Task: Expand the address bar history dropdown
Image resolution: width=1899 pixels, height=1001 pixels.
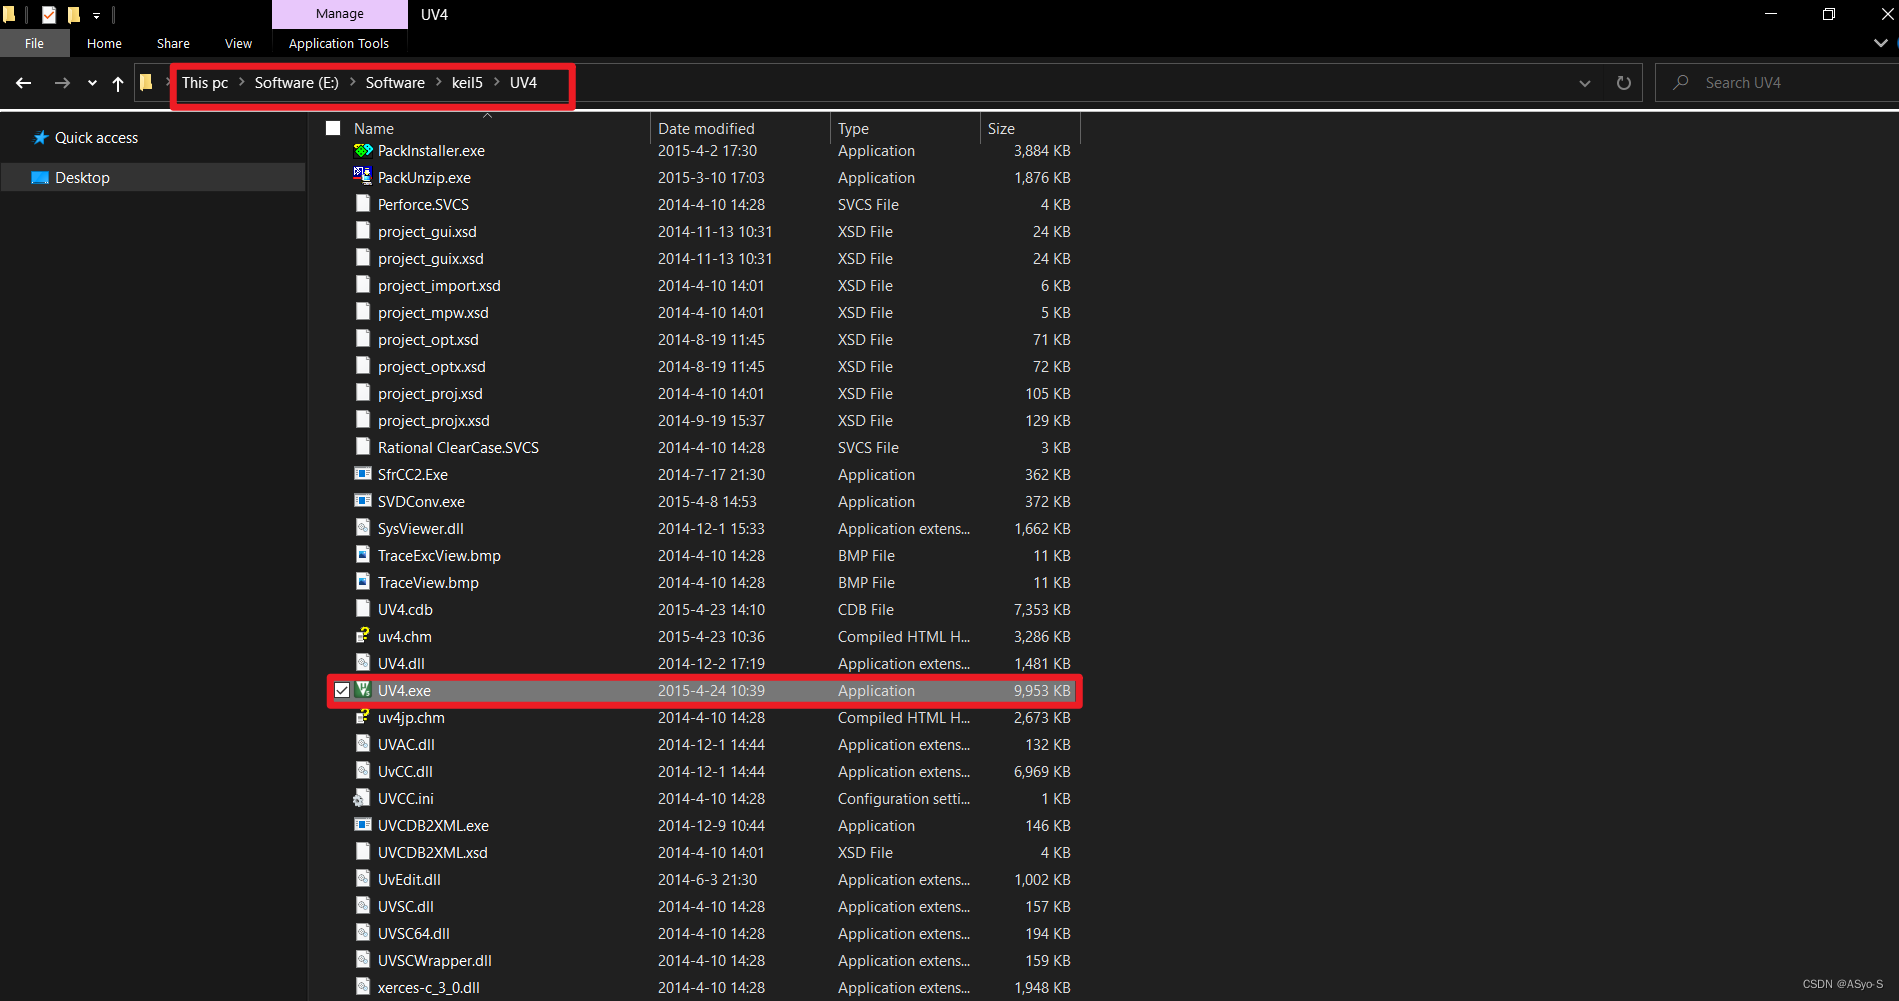Action: [x=1585, y=83]
